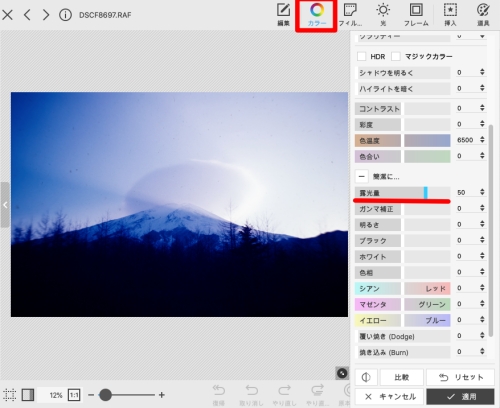Zoom out with the minus button
Viewport: 500px width, 408px height.
click(91, 395)
